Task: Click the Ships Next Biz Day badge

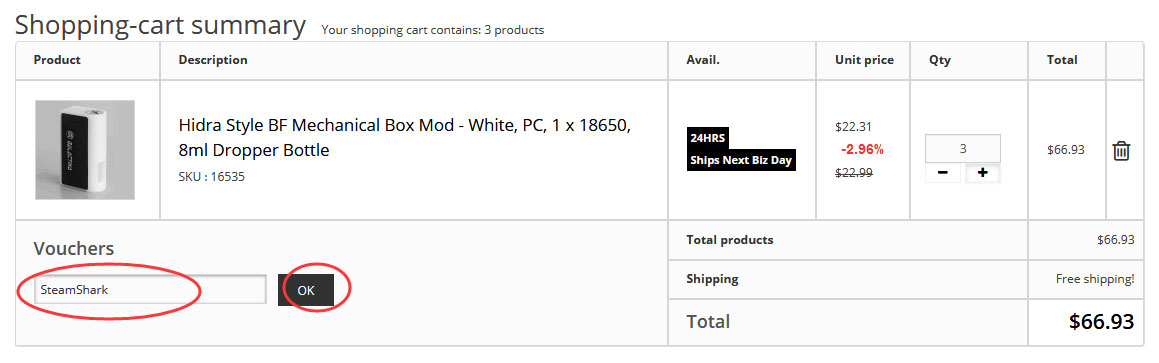Action: [x=741, y=160]
